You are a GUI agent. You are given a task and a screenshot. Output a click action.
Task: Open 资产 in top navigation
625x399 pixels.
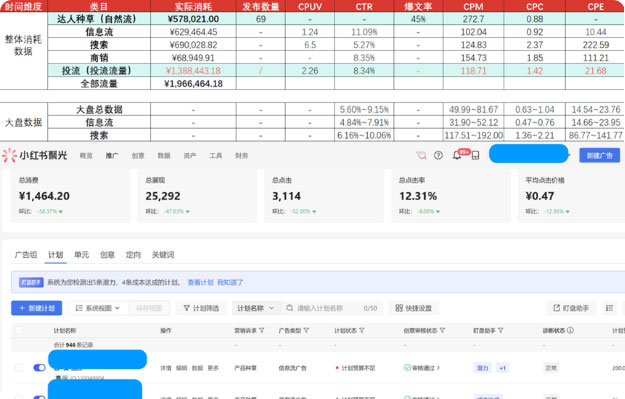(x=190, y=155)
